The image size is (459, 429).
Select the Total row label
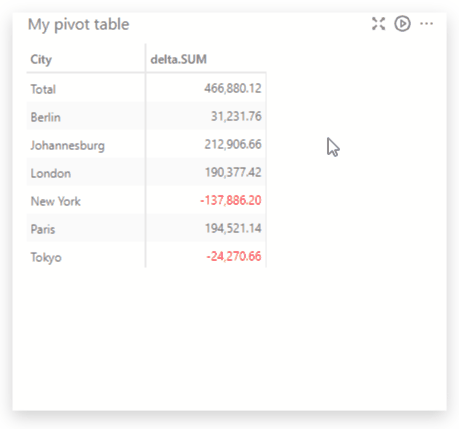tap(43, 89)
